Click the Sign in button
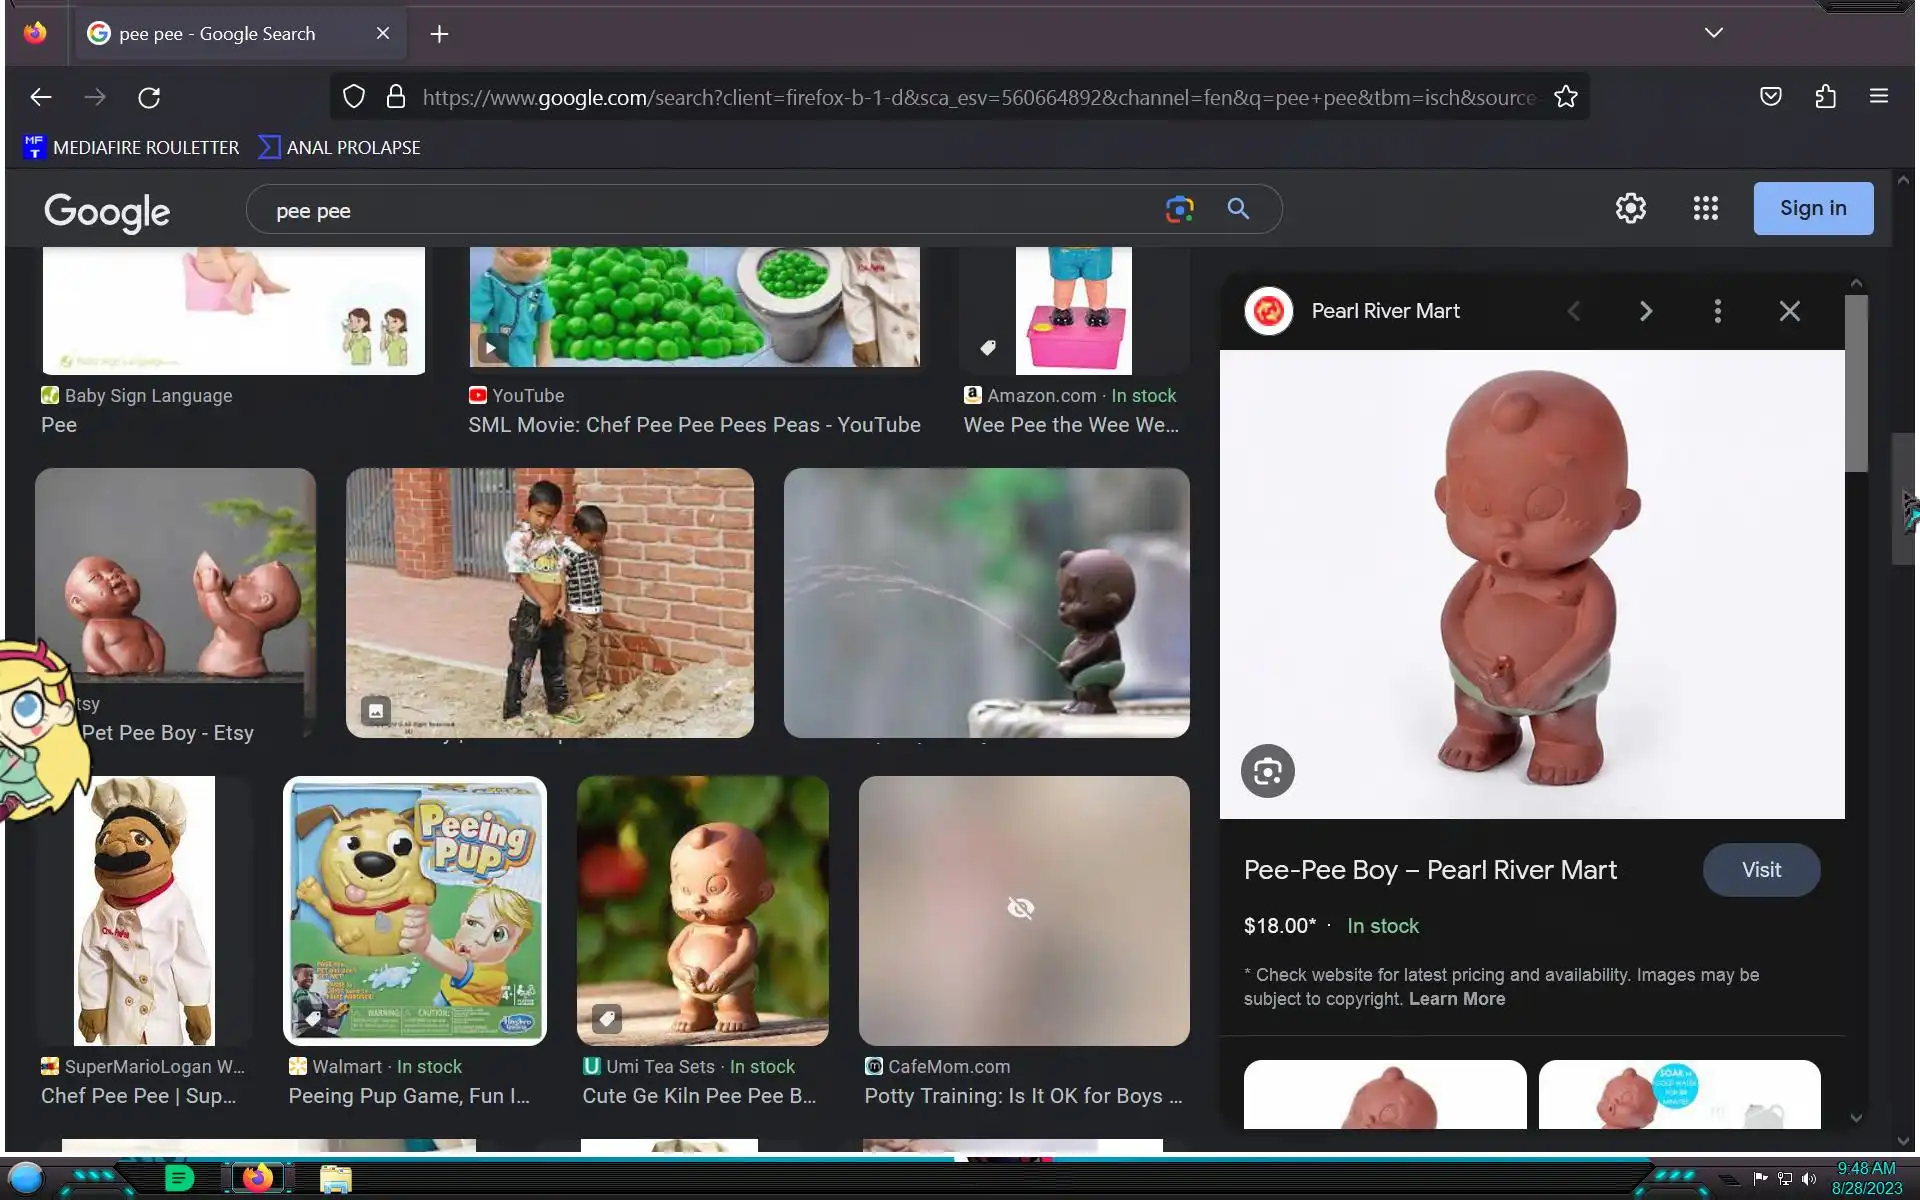The height and width of the screenshot is (1200, 1920). tap(1812, 208)
